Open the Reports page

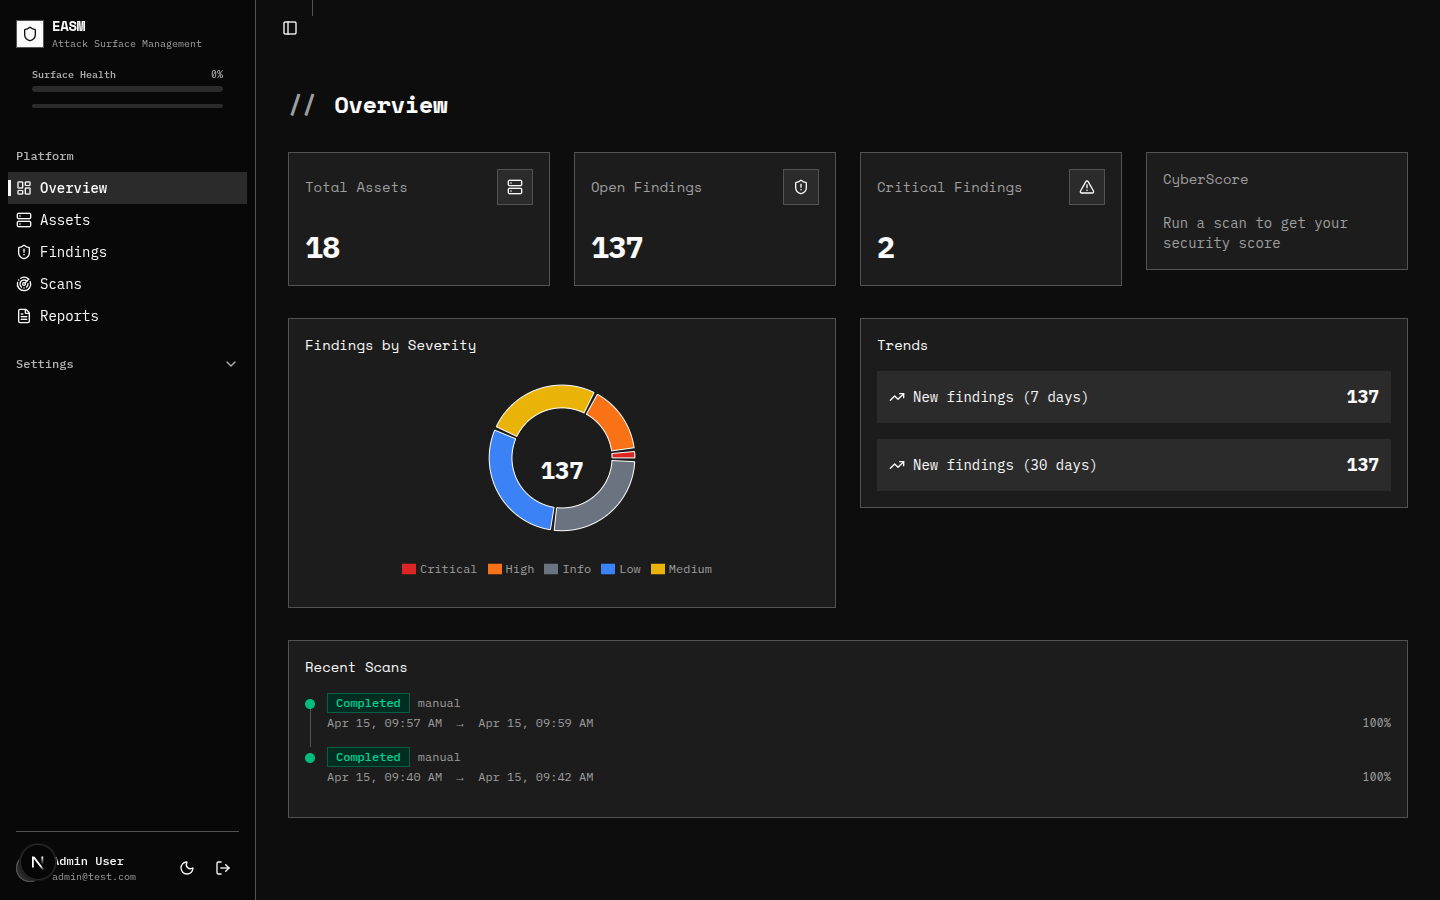coord(127,316)
